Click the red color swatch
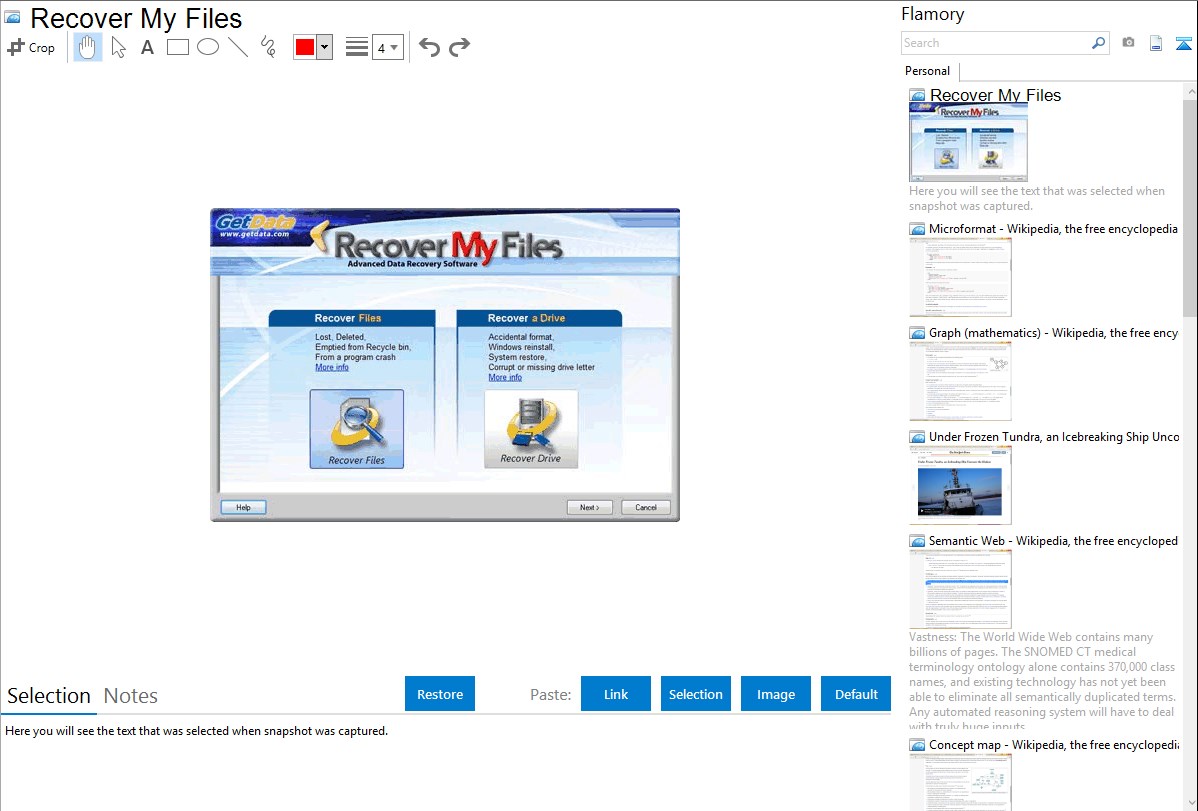This screenshot has width=1198, height=811. click(305, 47)
